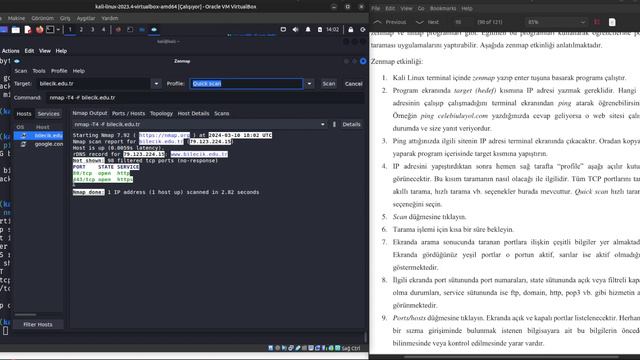This screenshot has width=640, height=360.
Task: Switch to the Nmap Output tab
Action: point(90,113)
